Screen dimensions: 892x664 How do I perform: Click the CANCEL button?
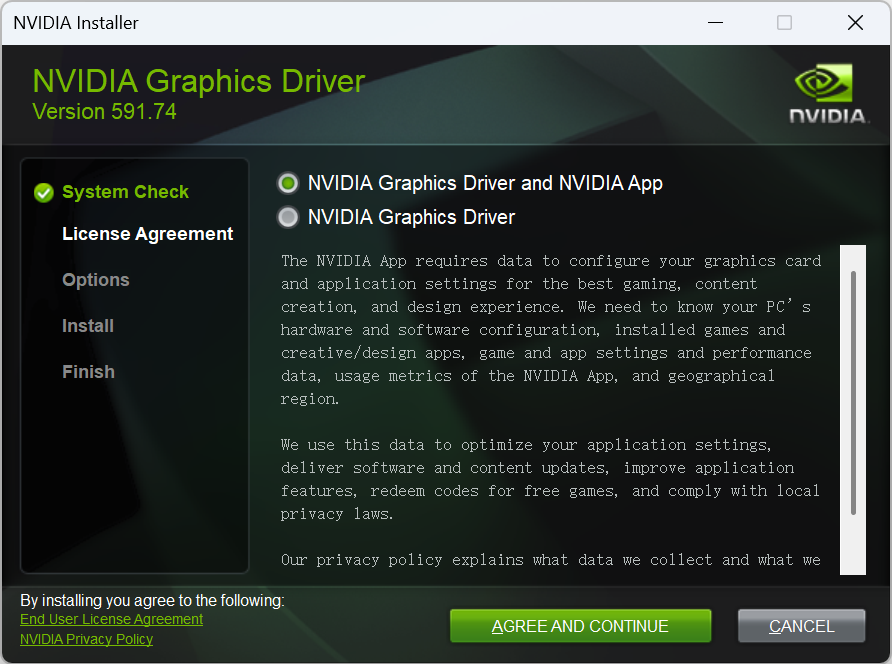point(801,625)
